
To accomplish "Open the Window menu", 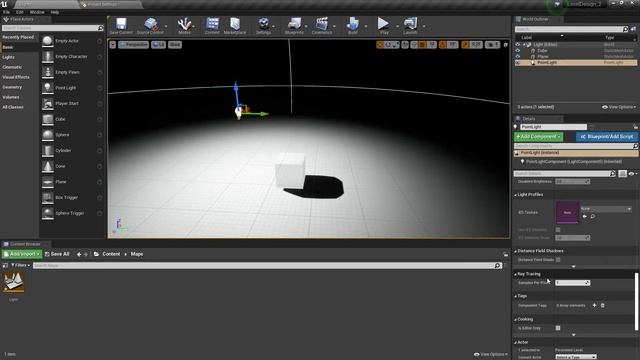I will (x=37, y=12).
